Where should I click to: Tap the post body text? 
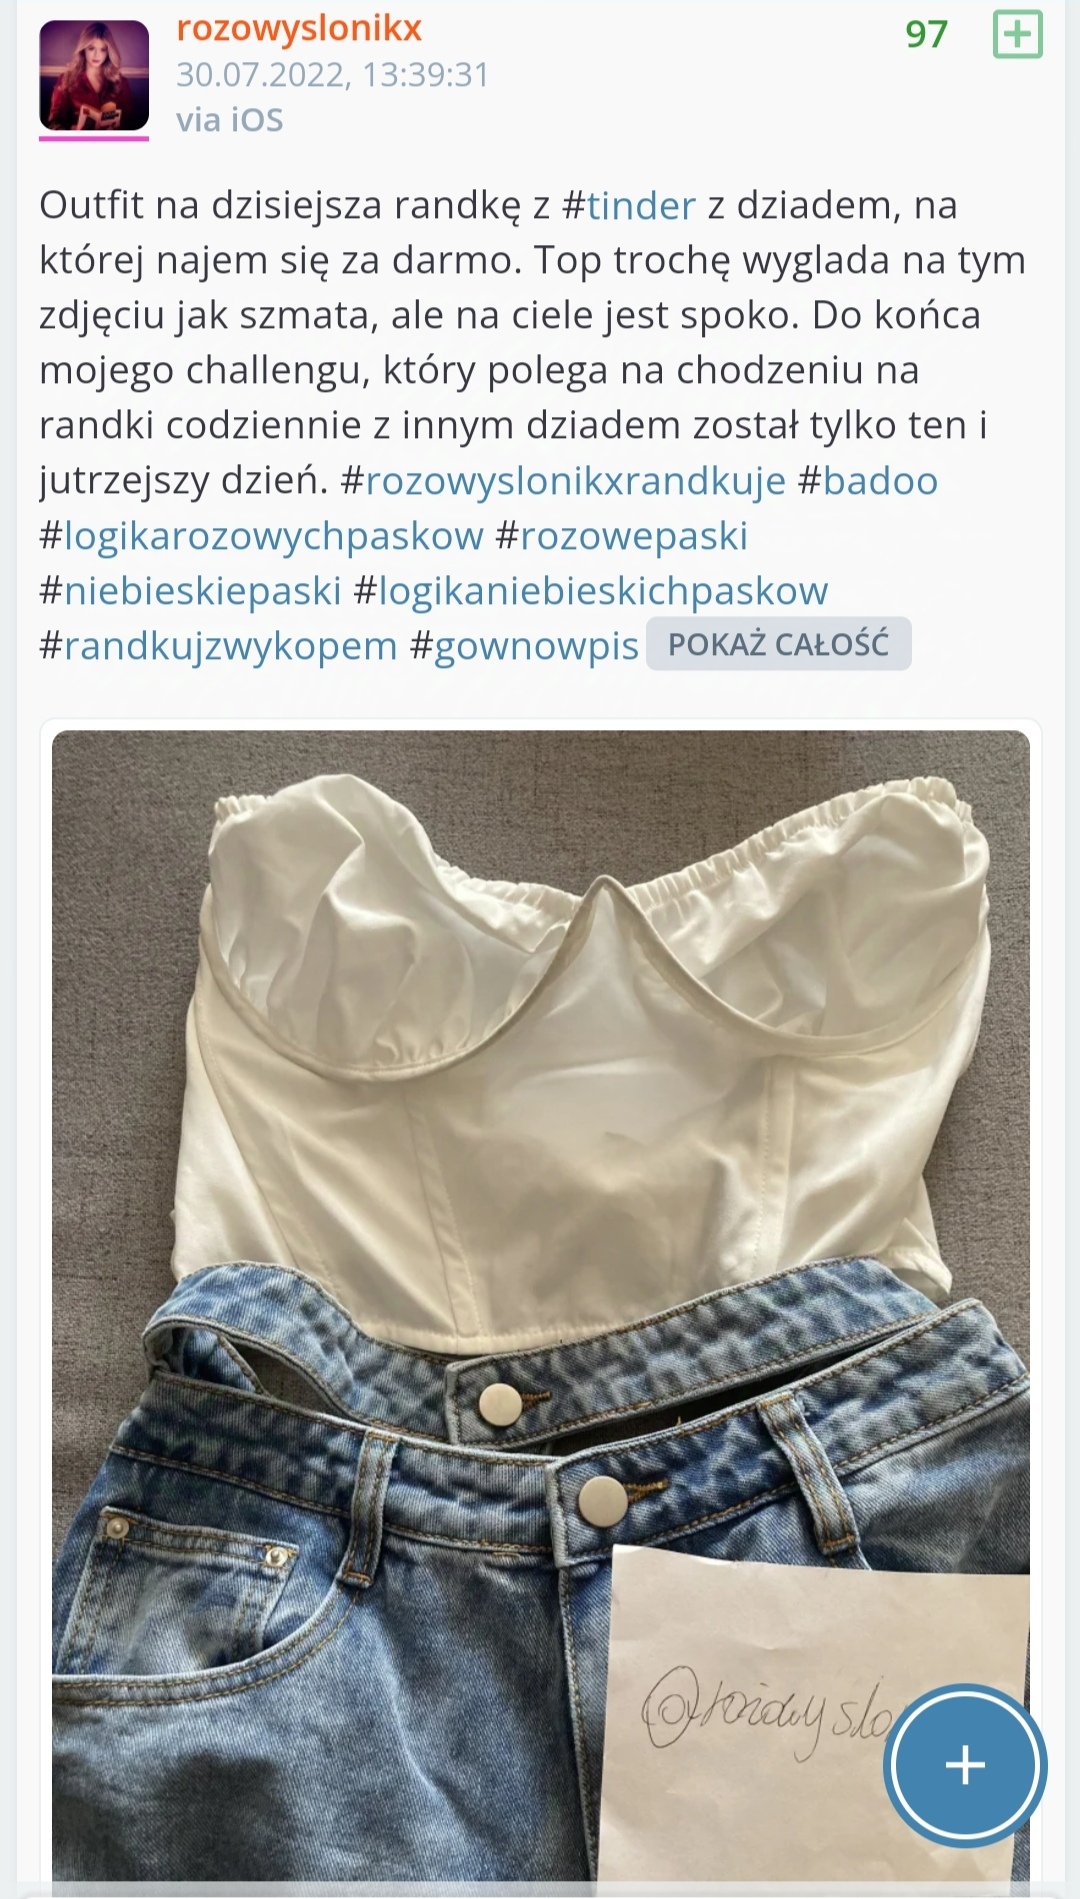tap(532, 342)
